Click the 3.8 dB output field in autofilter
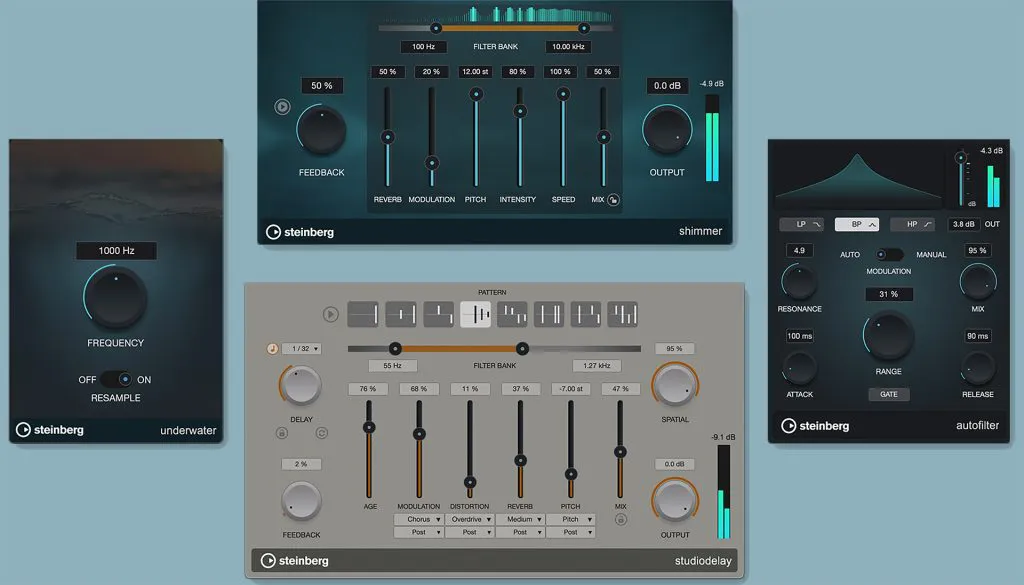Image resolution: width=1024 pixels, height=585 pixels. [x=963, y=225]
